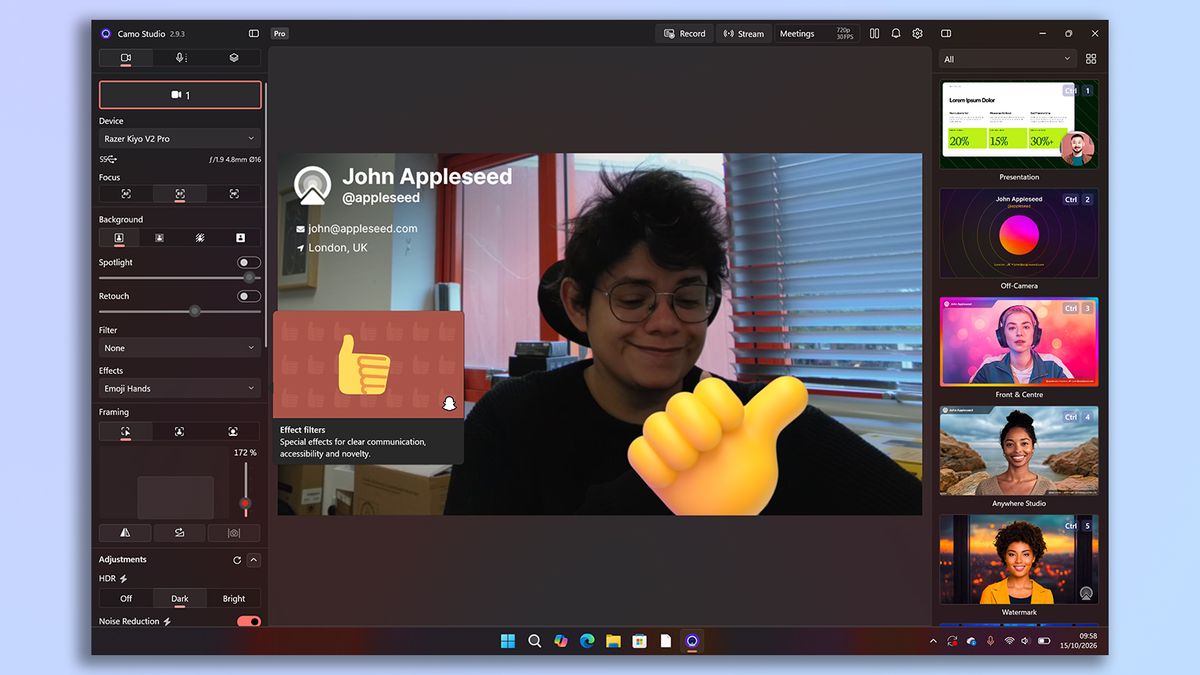Image resolution: width=1200 pixels, height=675 pixels.
Task: Set HDR to Bright
Action: (234, 599)
